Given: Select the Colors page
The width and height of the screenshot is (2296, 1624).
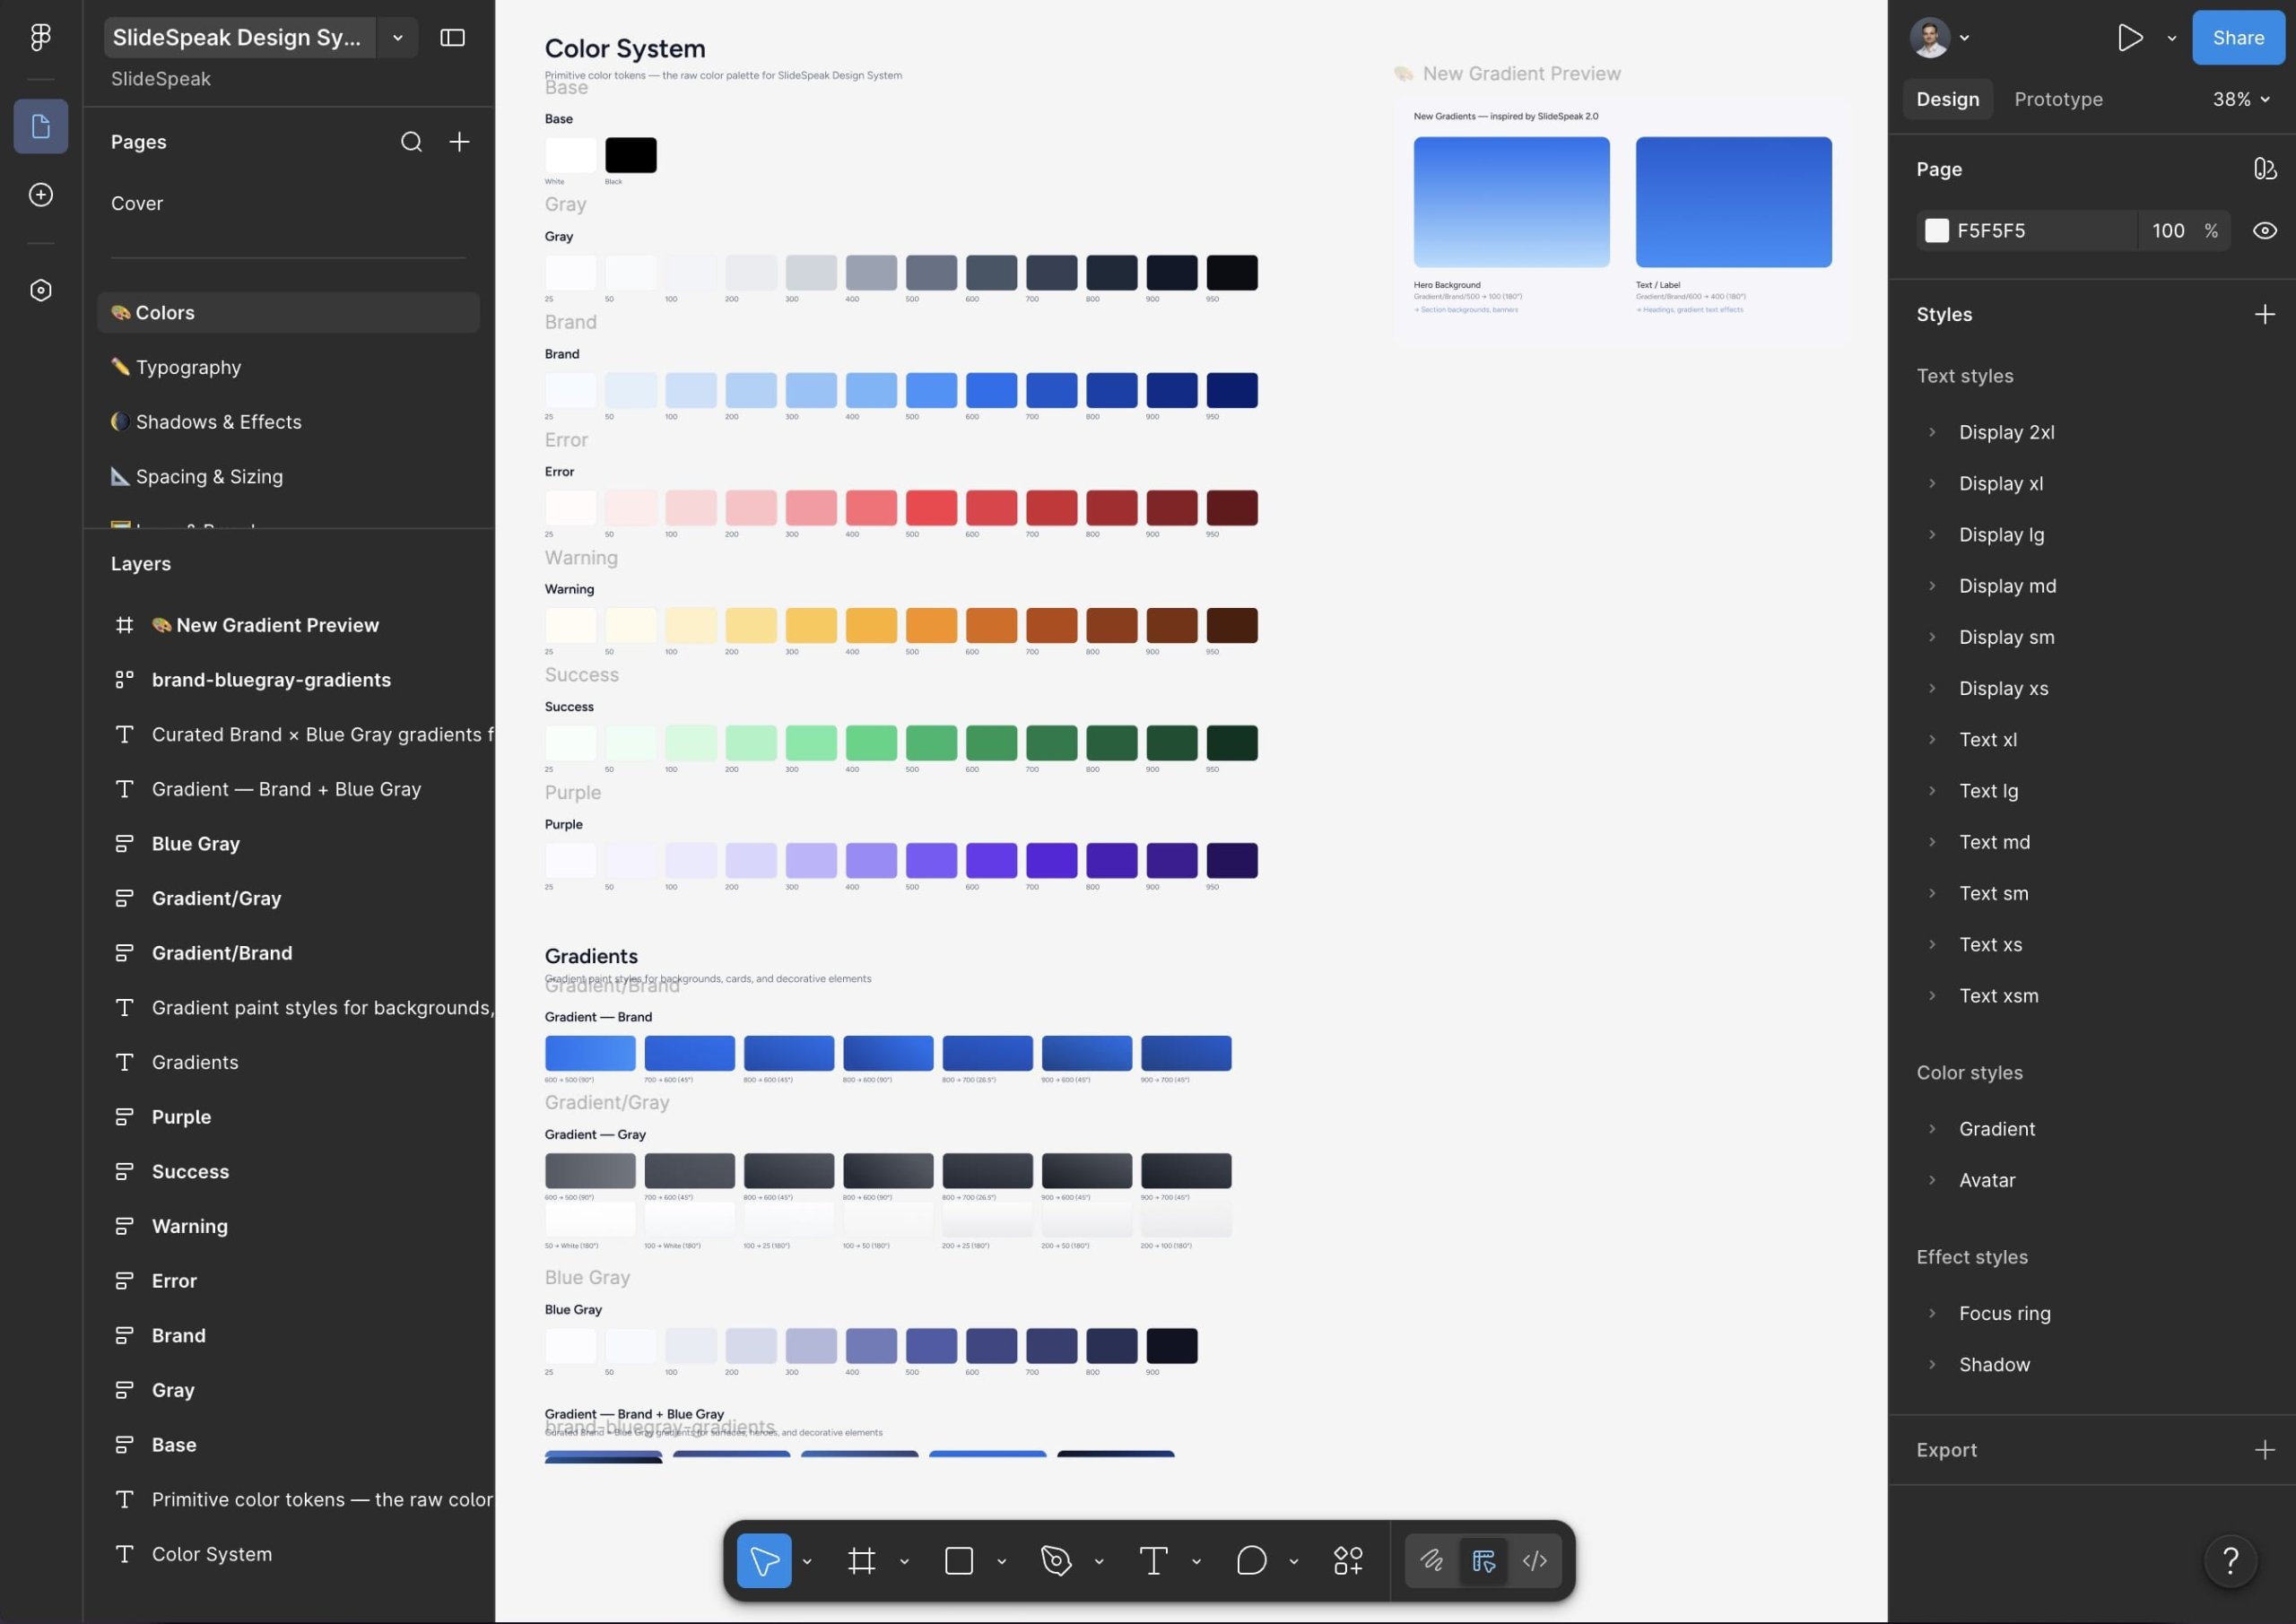Looking at the screenshot, I should point(288,312).
